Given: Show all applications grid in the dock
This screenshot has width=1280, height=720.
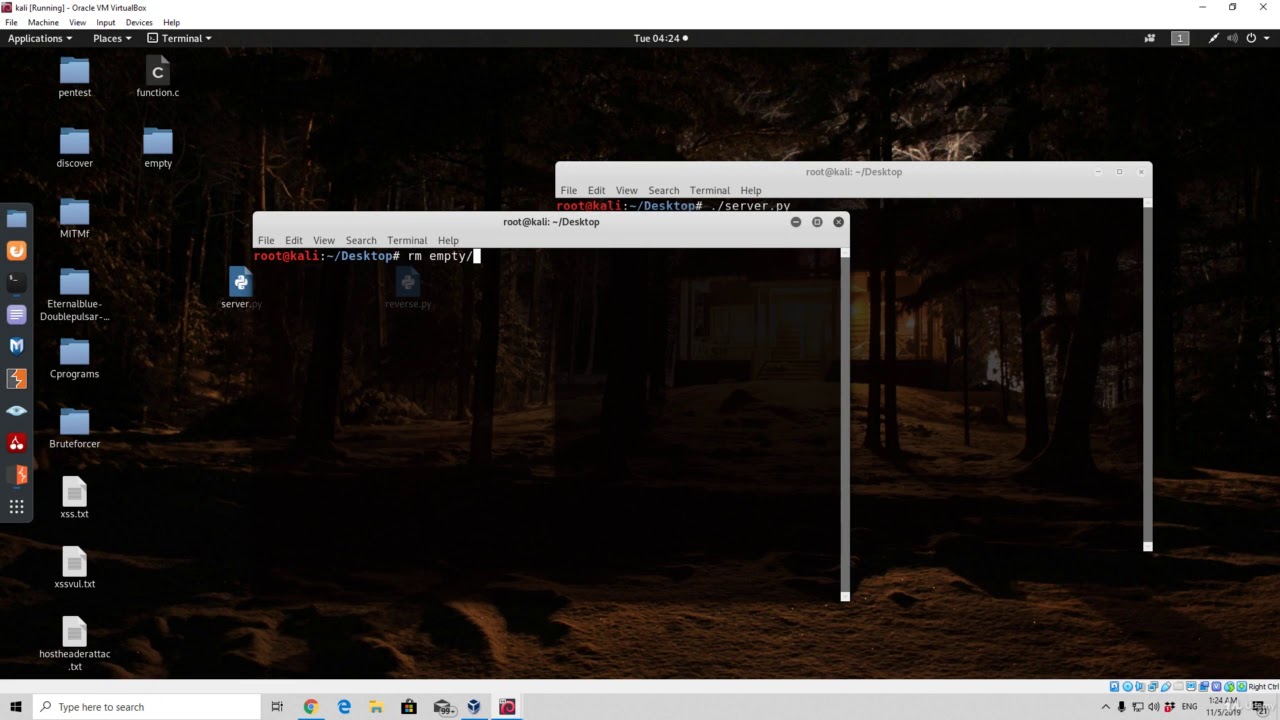Looking at the screenshot, I should click(x=17, y=507).
